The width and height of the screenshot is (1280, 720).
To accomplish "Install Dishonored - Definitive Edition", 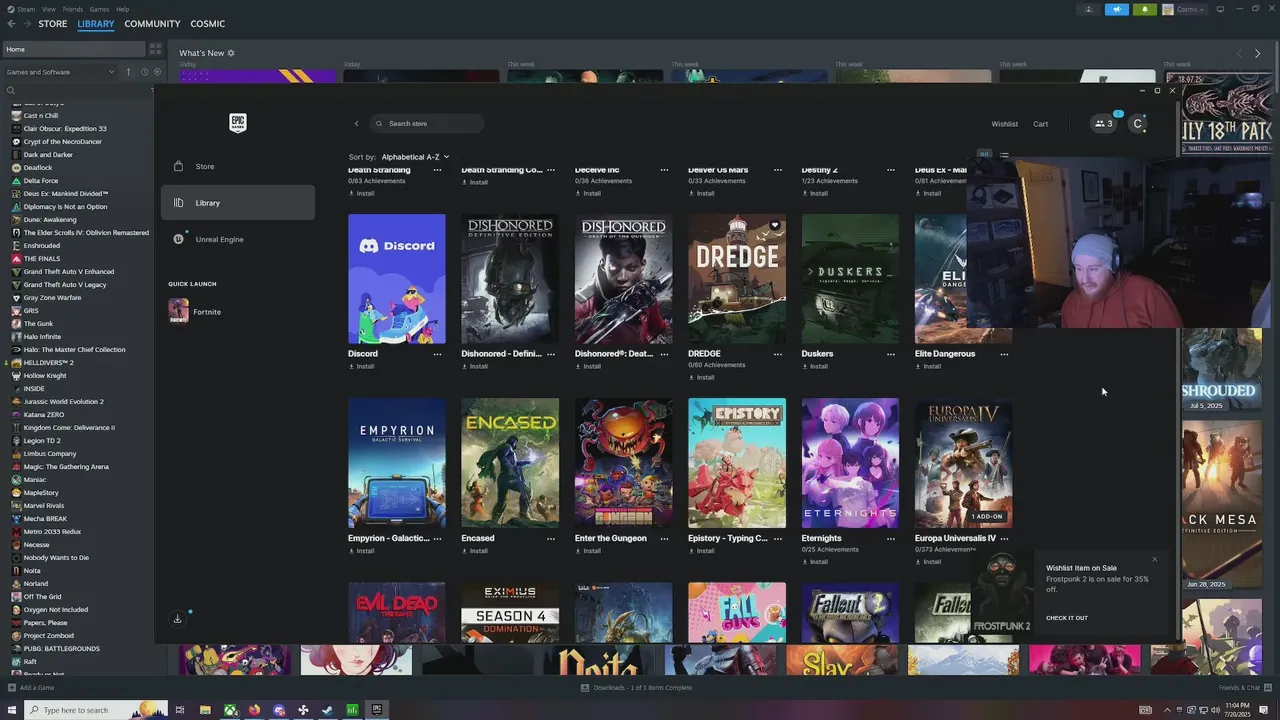I will 474,367.
